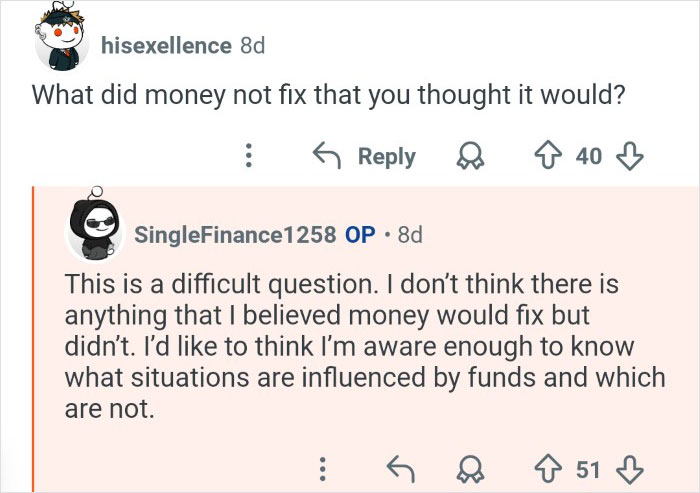The image size is (700, 493).
Task: Collapse thread using the red vertical line
Action: (x=32, y=338)
